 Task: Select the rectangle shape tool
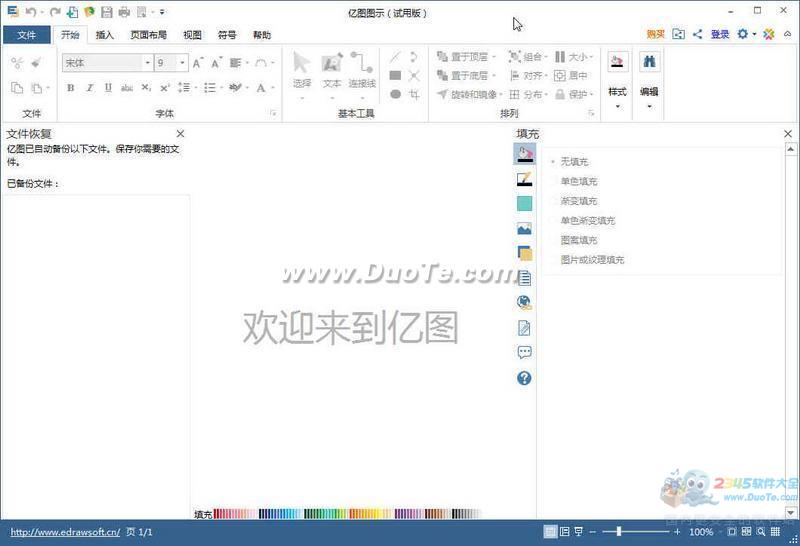point(395,76)
